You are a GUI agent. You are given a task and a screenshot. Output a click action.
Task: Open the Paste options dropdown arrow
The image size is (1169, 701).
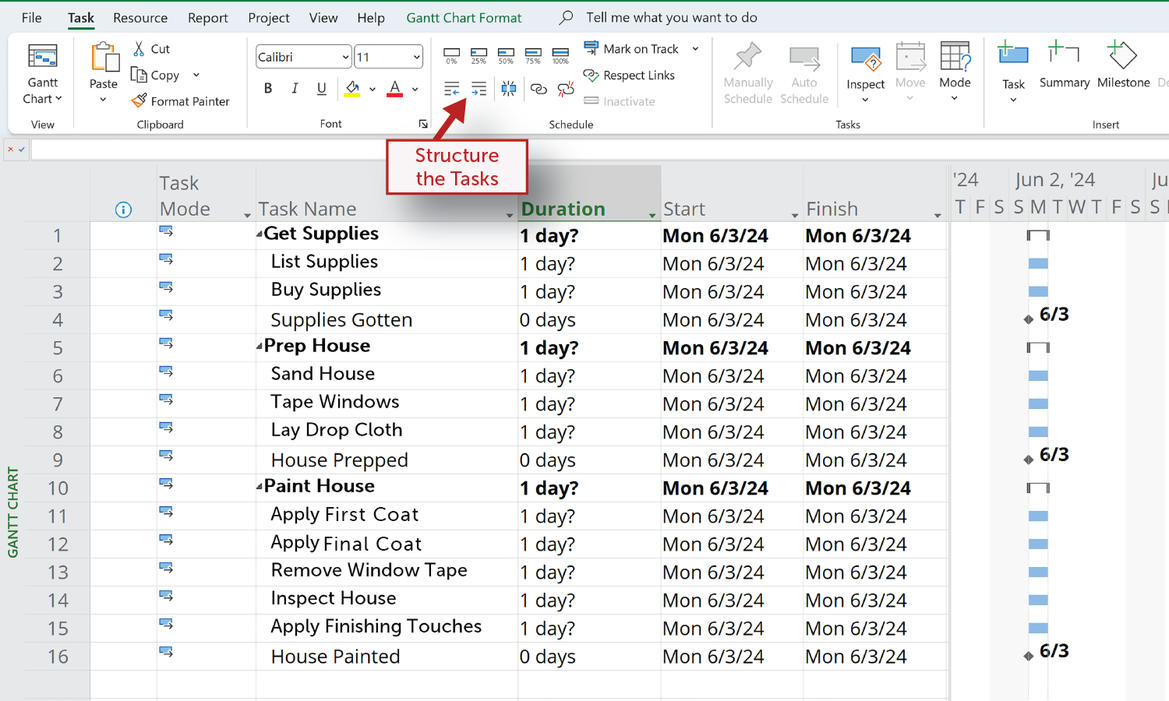(104, 99)
